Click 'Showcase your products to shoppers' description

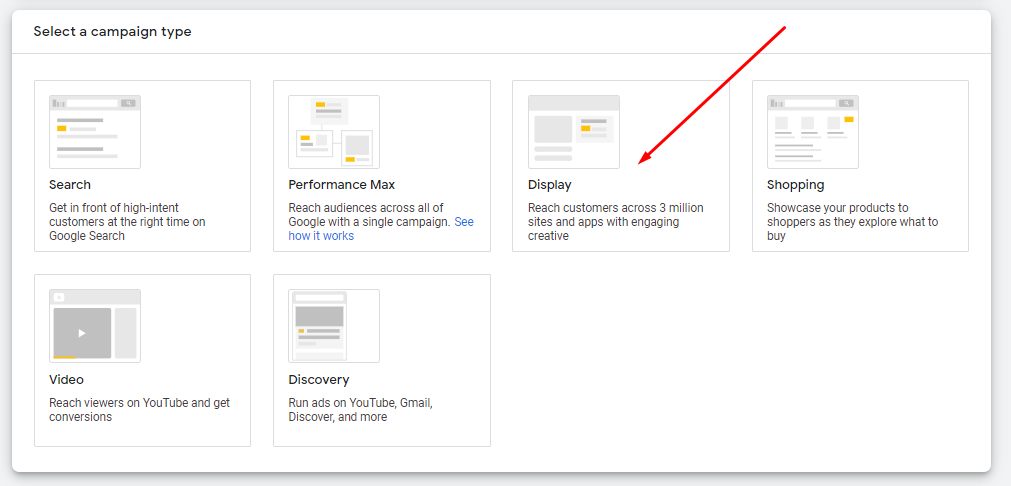point(852,222)
